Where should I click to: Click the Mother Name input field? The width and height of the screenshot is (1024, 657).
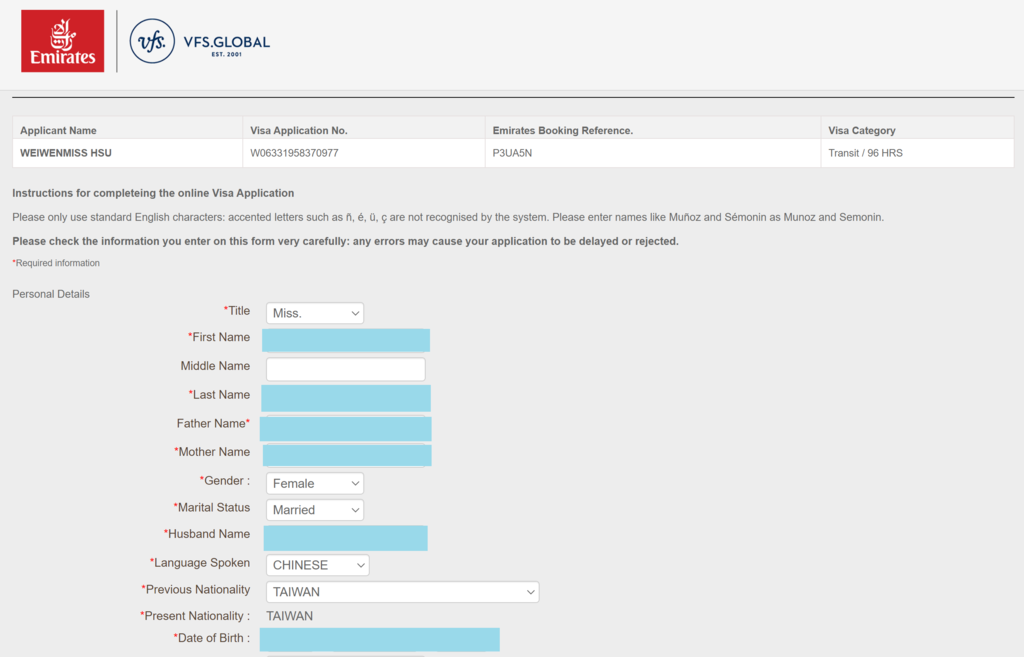pyautogui.click(x=347, y=455)
